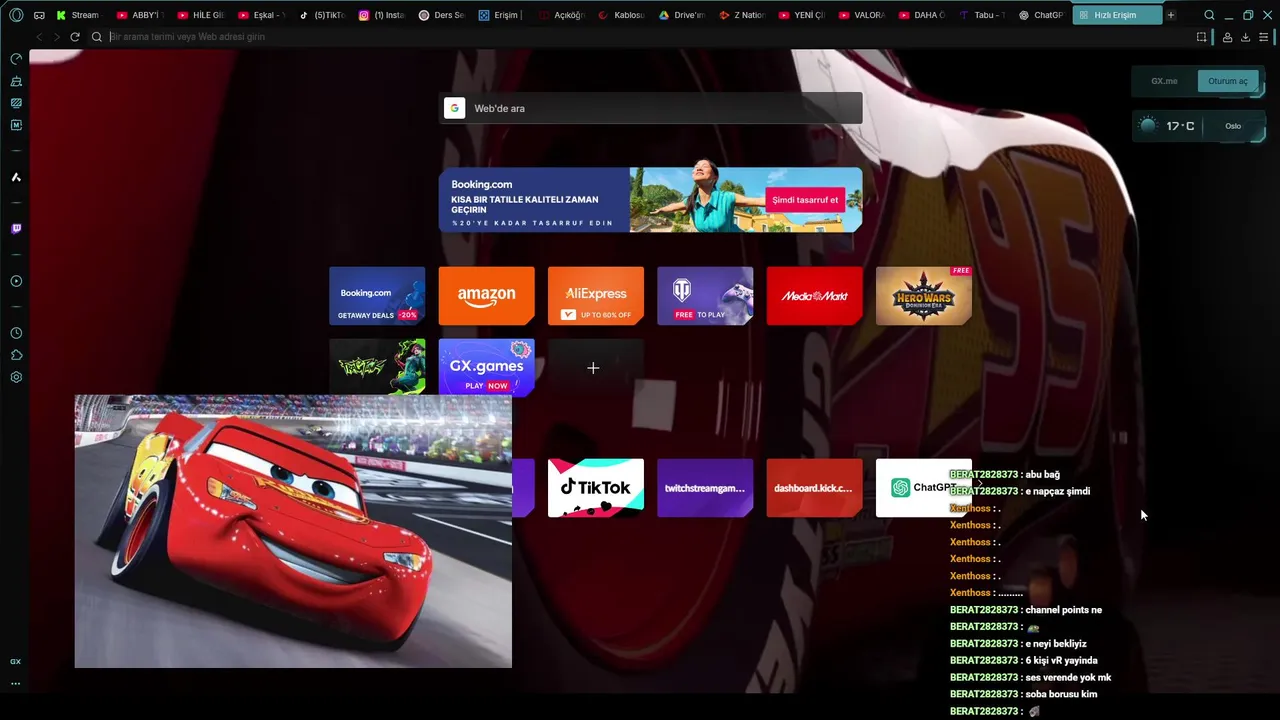This screenshot has height=720, width=1280.
Task: Switch to the Açıköğr tab
Action: click(561, 15)
